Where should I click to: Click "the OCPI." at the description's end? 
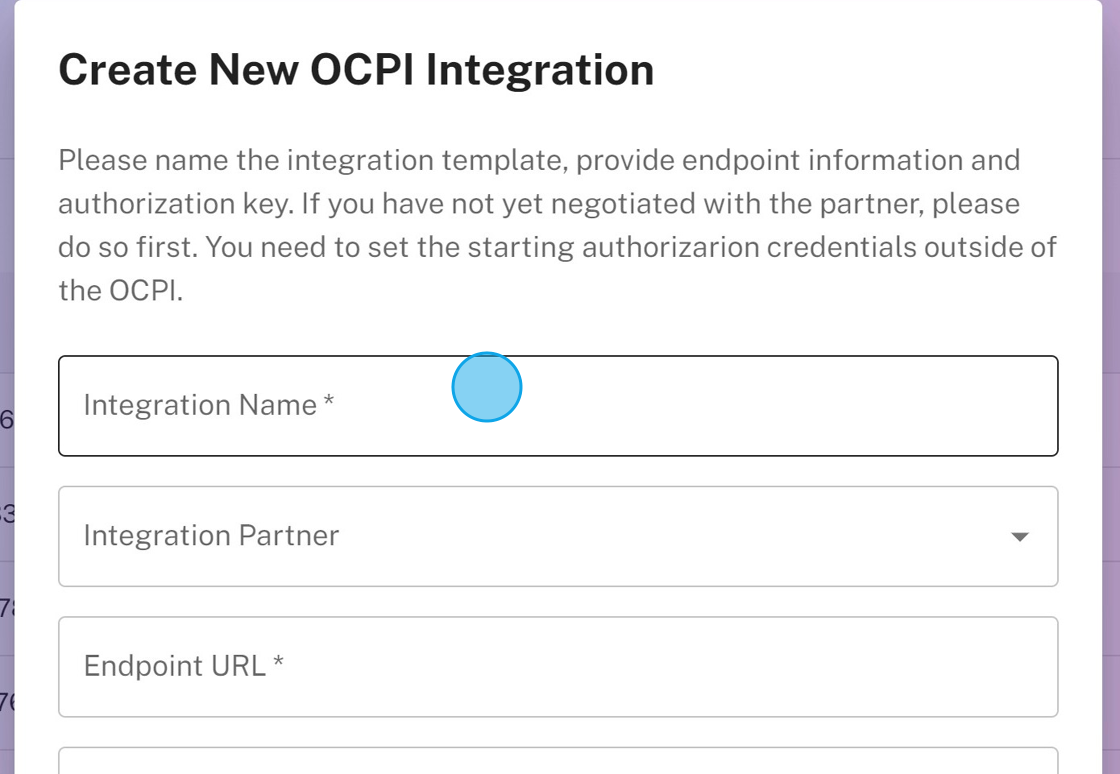121,291
